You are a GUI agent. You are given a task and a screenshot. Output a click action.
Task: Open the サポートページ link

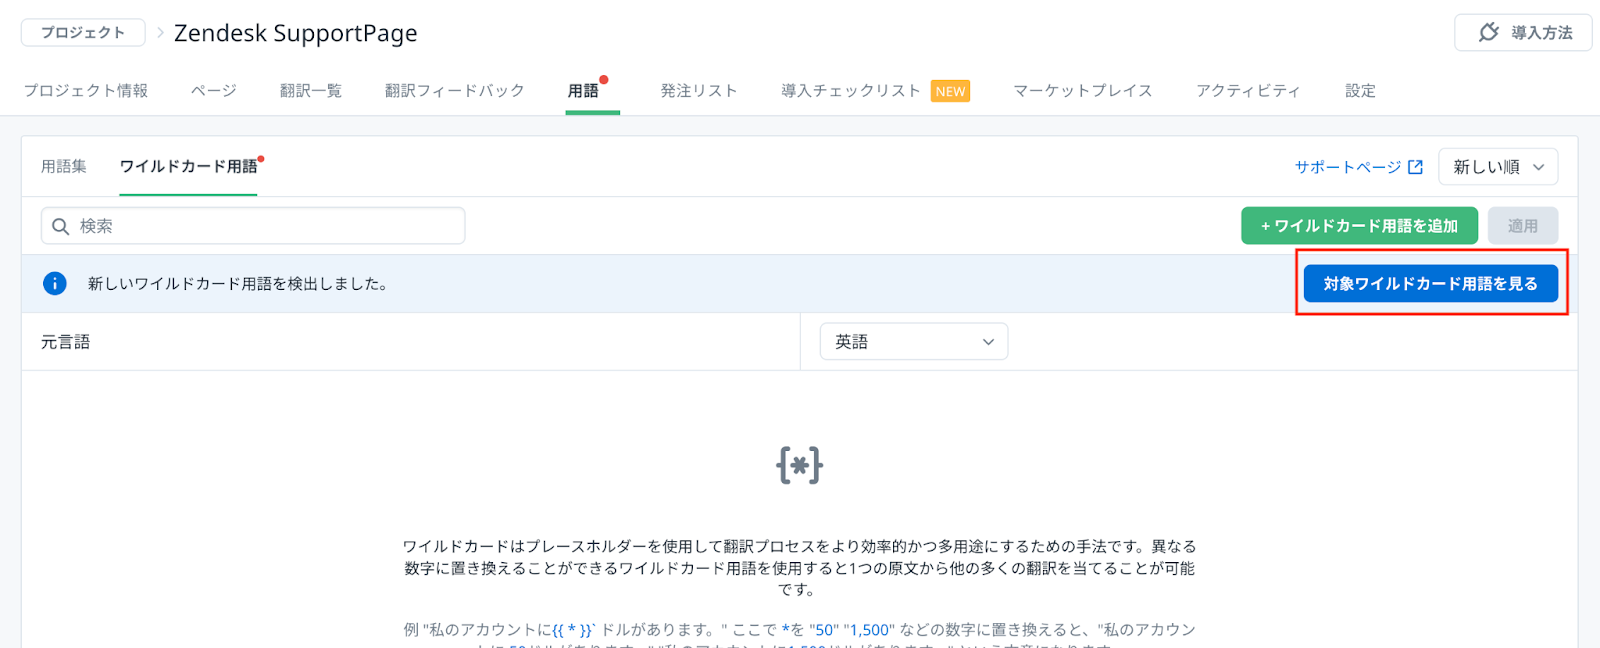1347,167
